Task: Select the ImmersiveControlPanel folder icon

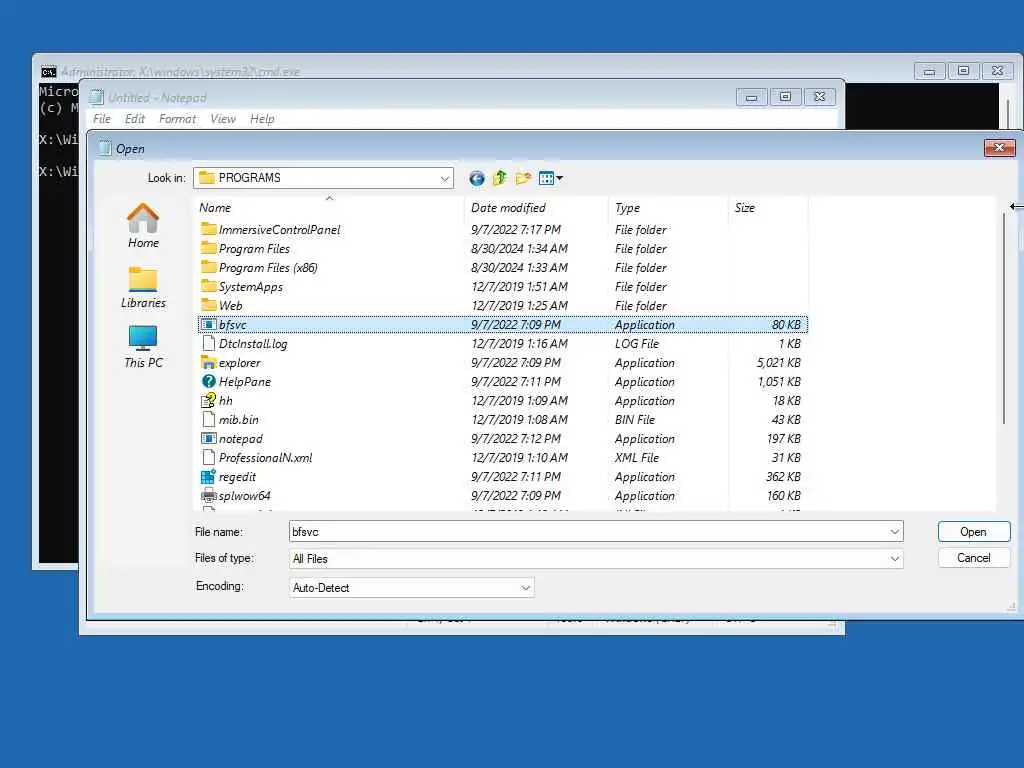Action: 208,229
